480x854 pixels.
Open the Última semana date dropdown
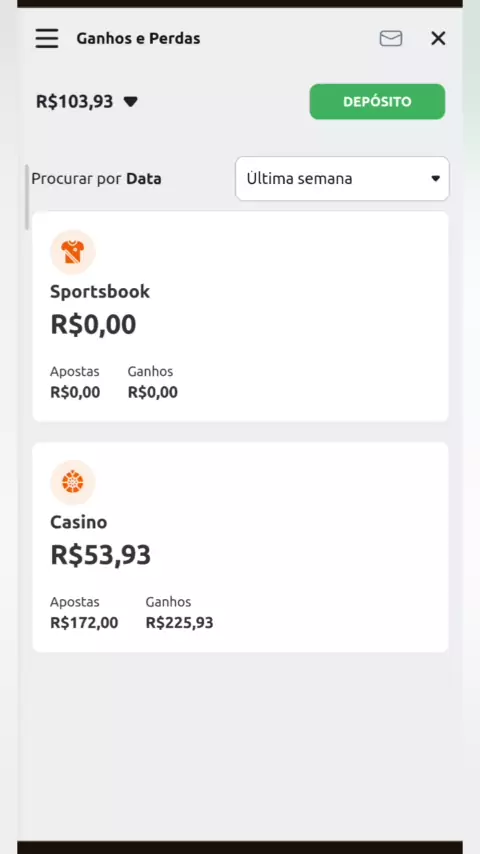tap(342, 179)
